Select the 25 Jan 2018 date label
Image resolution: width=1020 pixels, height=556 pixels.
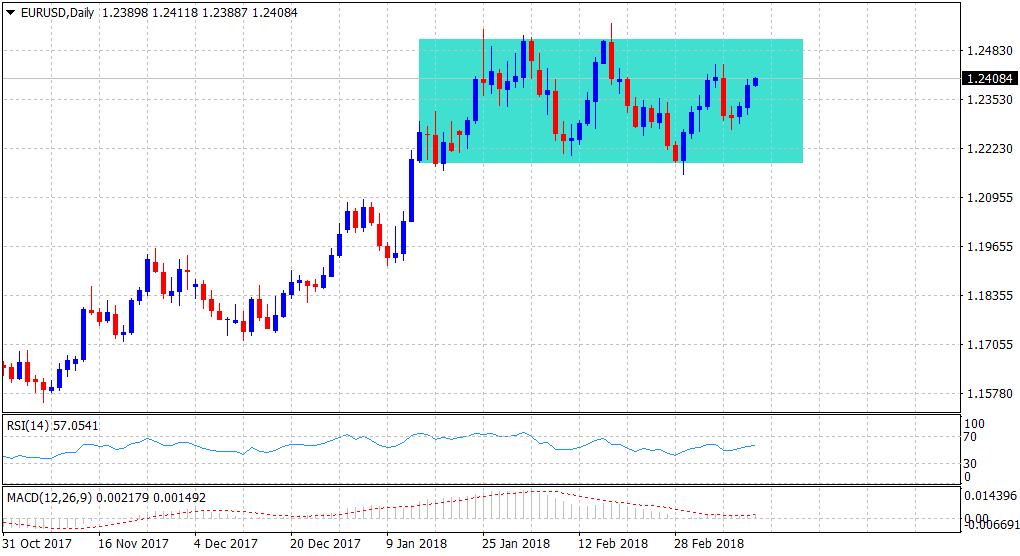coord(515,543)
